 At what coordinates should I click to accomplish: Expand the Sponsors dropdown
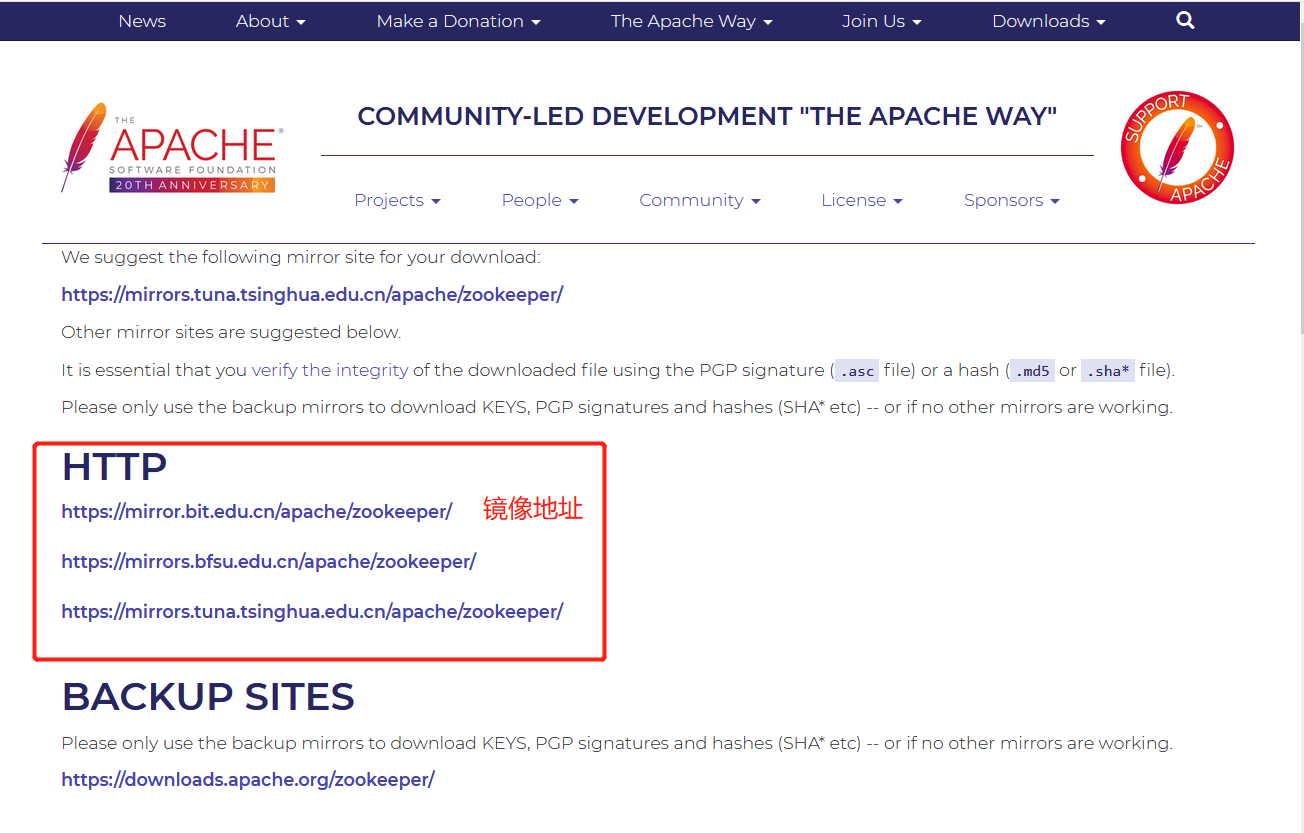[x=1012, y=200]
